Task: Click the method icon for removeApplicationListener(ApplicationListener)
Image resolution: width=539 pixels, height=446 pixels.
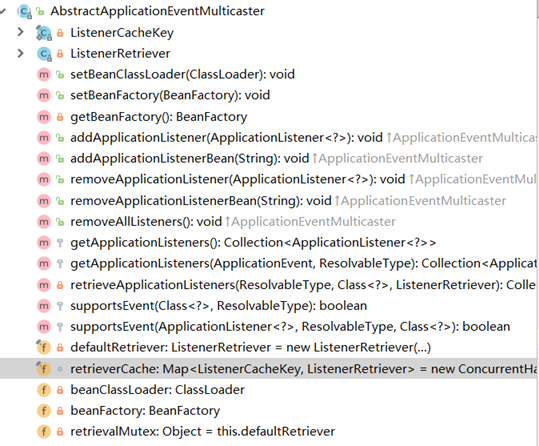Action: click(44, 180)
